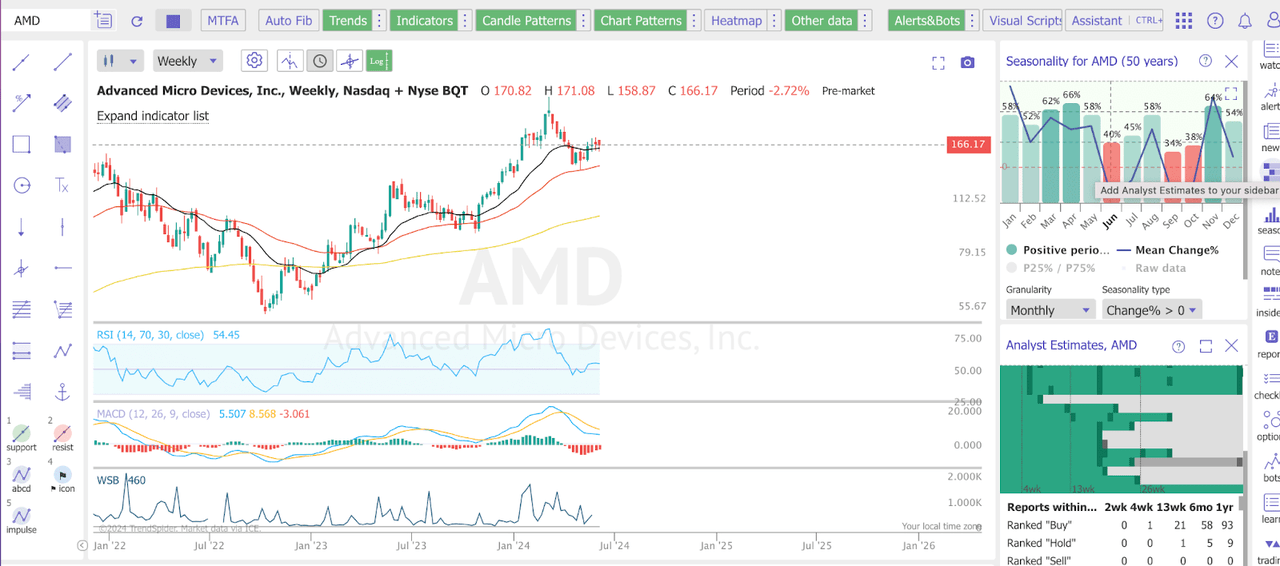Click the AMD symbol input field

click(48, 21)
